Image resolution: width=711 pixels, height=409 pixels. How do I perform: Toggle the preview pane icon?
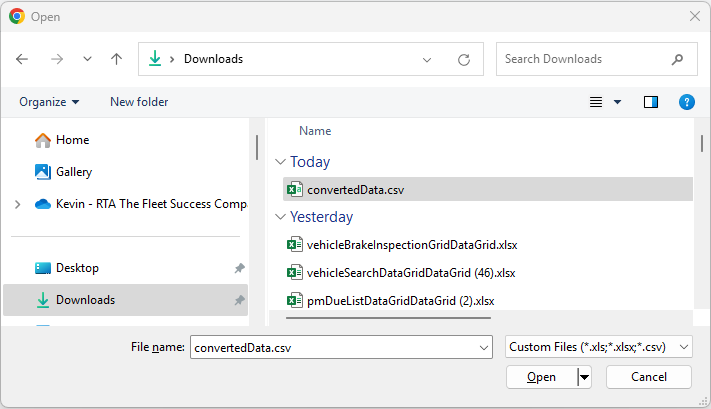(x=651, y=102)
